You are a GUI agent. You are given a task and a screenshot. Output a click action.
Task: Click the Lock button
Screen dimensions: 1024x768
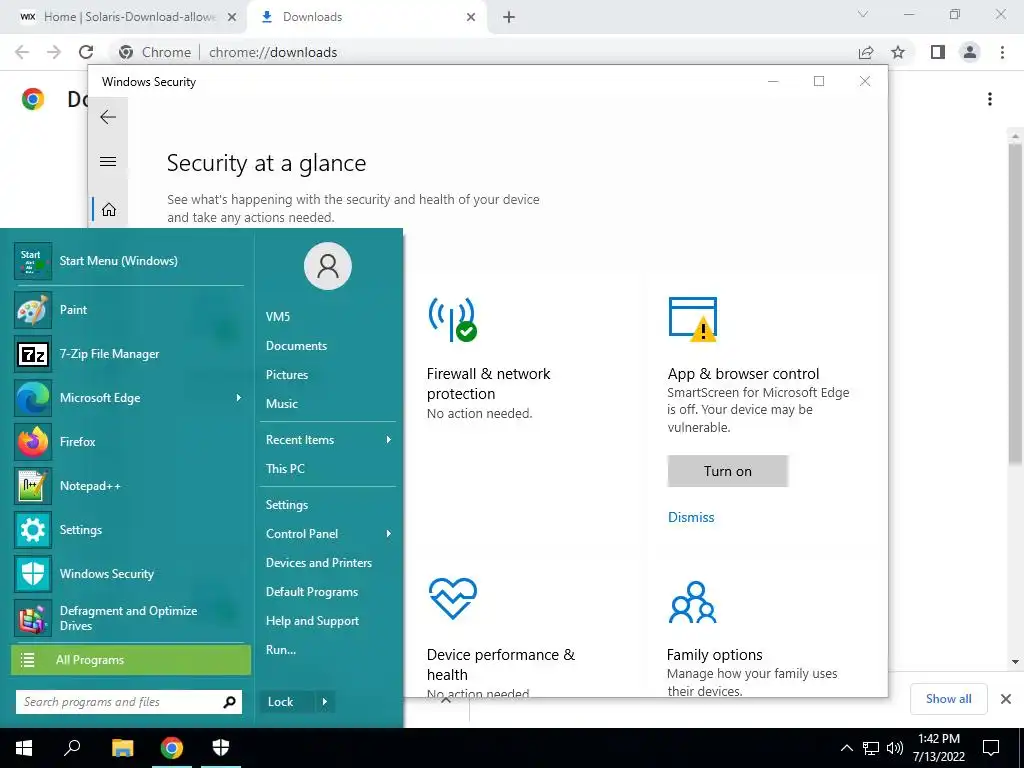tap(287, 702)
